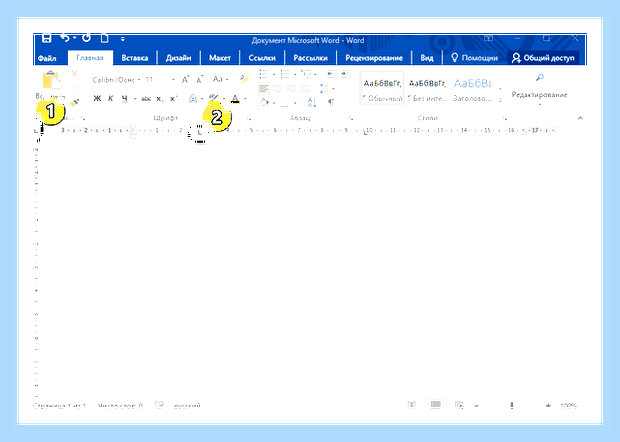Open the font size 11 combo box
Screen dimensions: 620x442
[160, 79]
